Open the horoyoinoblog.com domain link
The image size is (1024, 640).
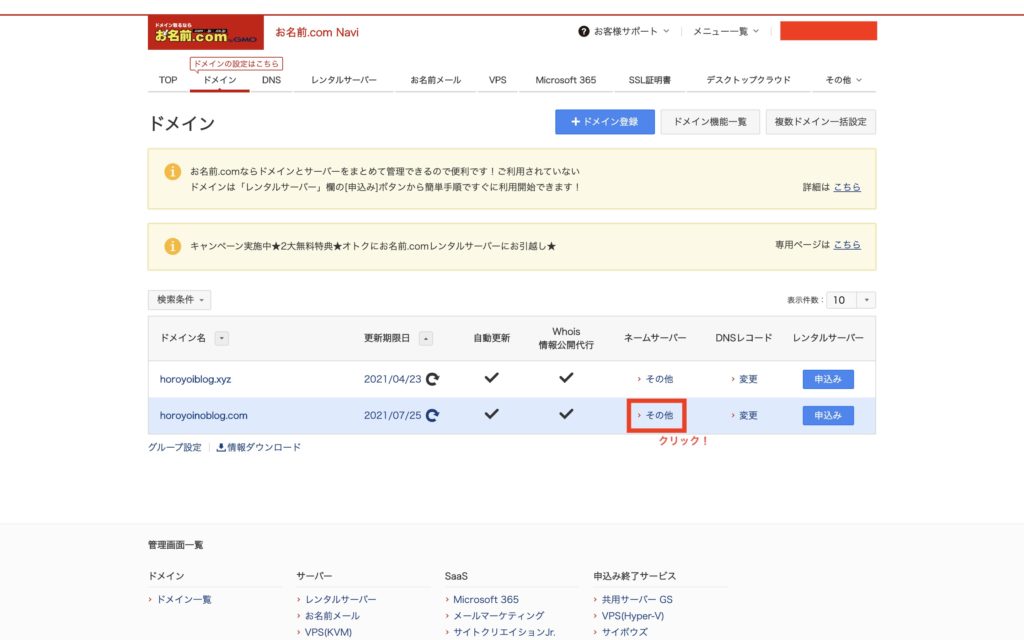204,415
